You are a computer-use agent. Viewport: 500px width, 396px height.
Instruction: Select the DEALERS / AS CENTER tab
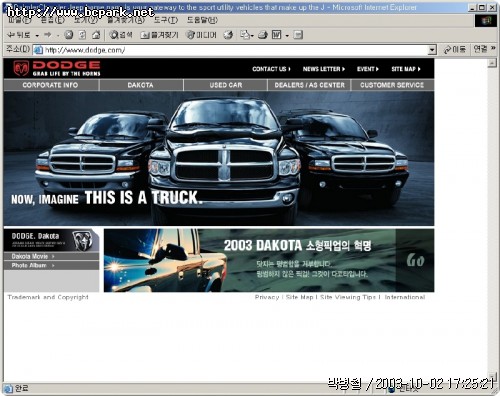click(309, 85)
